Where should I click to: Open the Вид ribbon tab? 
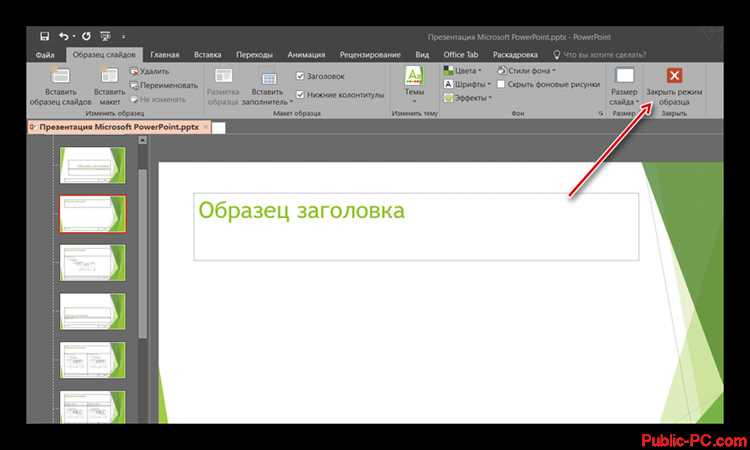(x=422, y=55)
